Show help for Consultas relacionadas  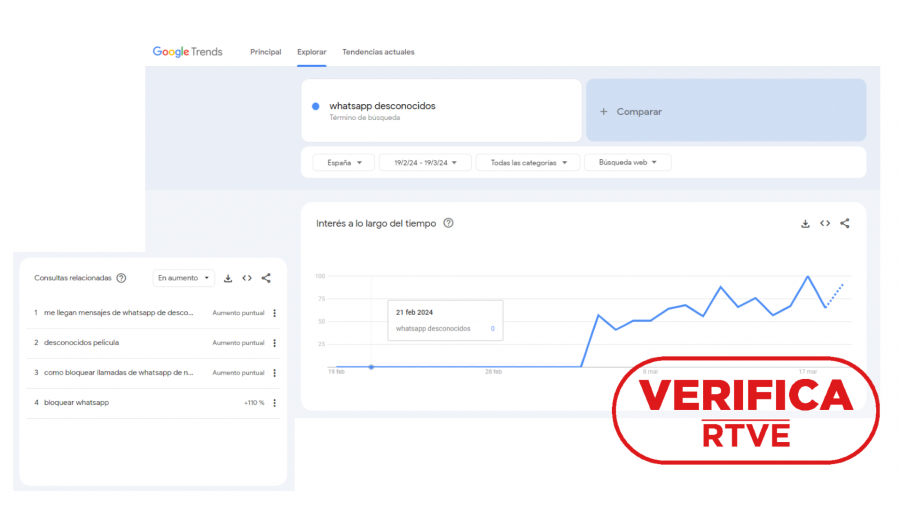[121, 278]
